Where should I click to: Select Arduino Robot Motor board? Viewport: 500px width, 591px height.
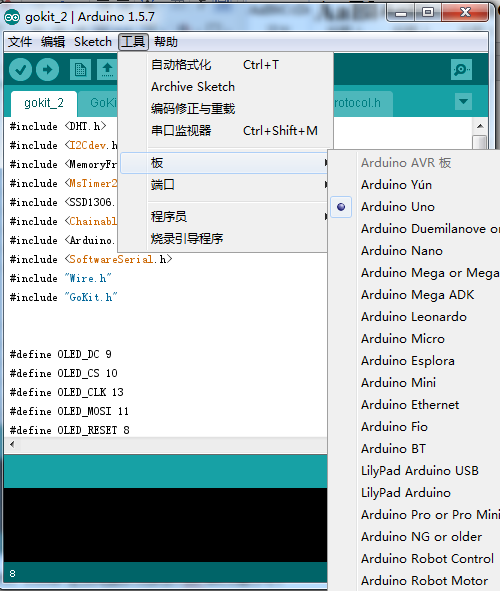(415, 581)
